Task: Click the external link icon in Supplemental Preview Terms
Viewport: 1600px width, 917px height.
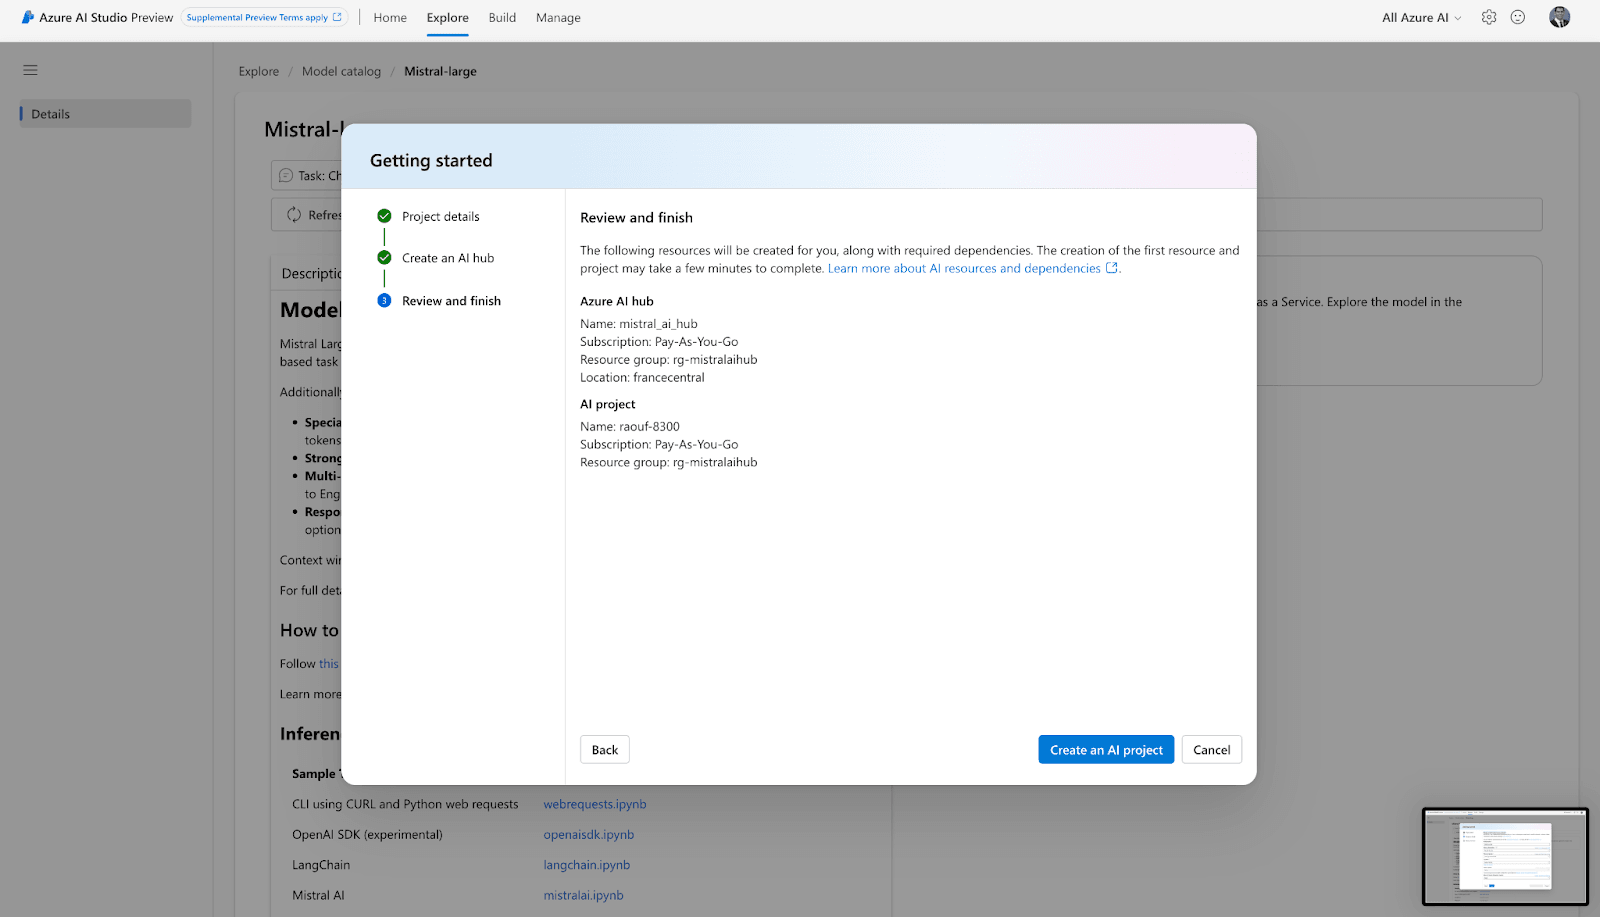Action: [337, 17]
